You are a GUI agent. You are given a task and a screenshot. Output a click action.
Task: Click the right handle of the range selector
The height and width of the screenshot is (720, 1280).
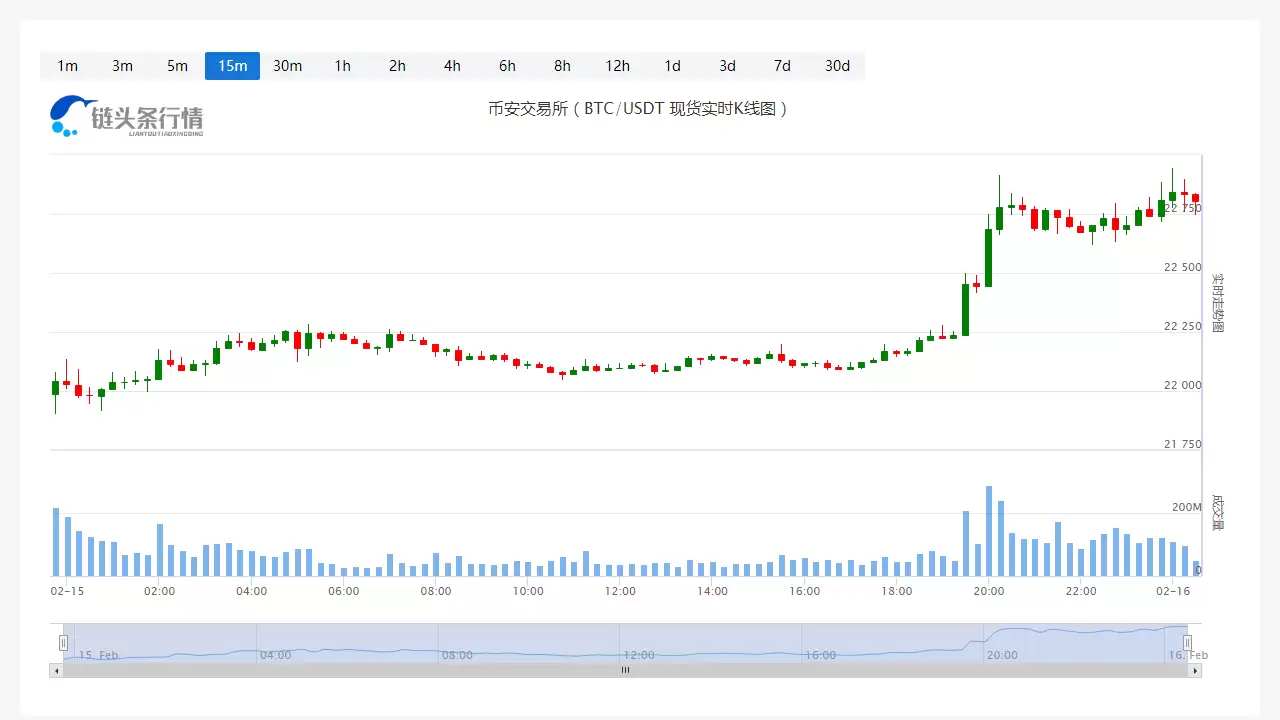1187,642
